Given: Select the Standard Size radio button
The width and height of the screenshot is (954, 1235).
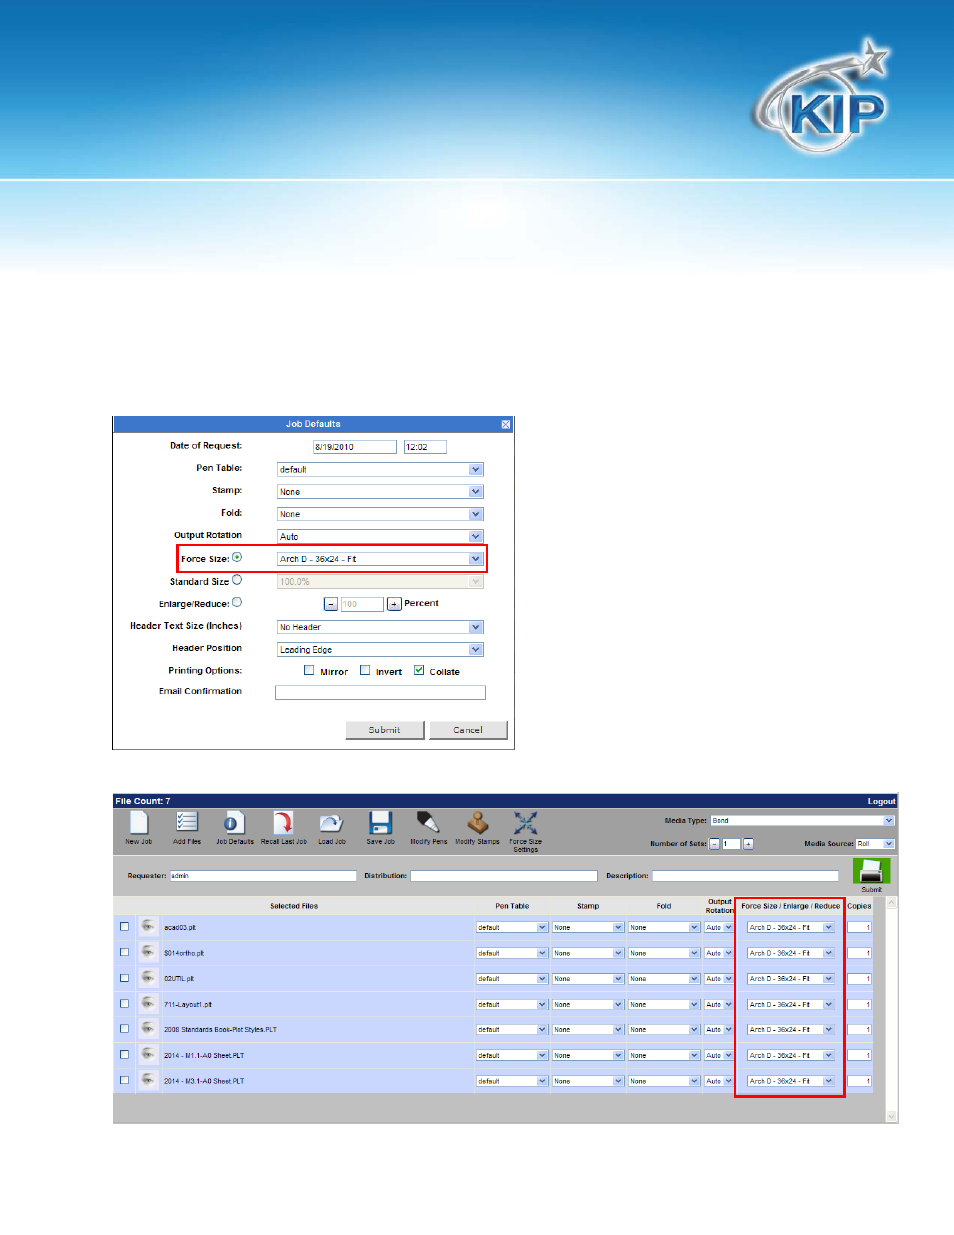Looking at the screenshot, I should (x=237, y=580).
